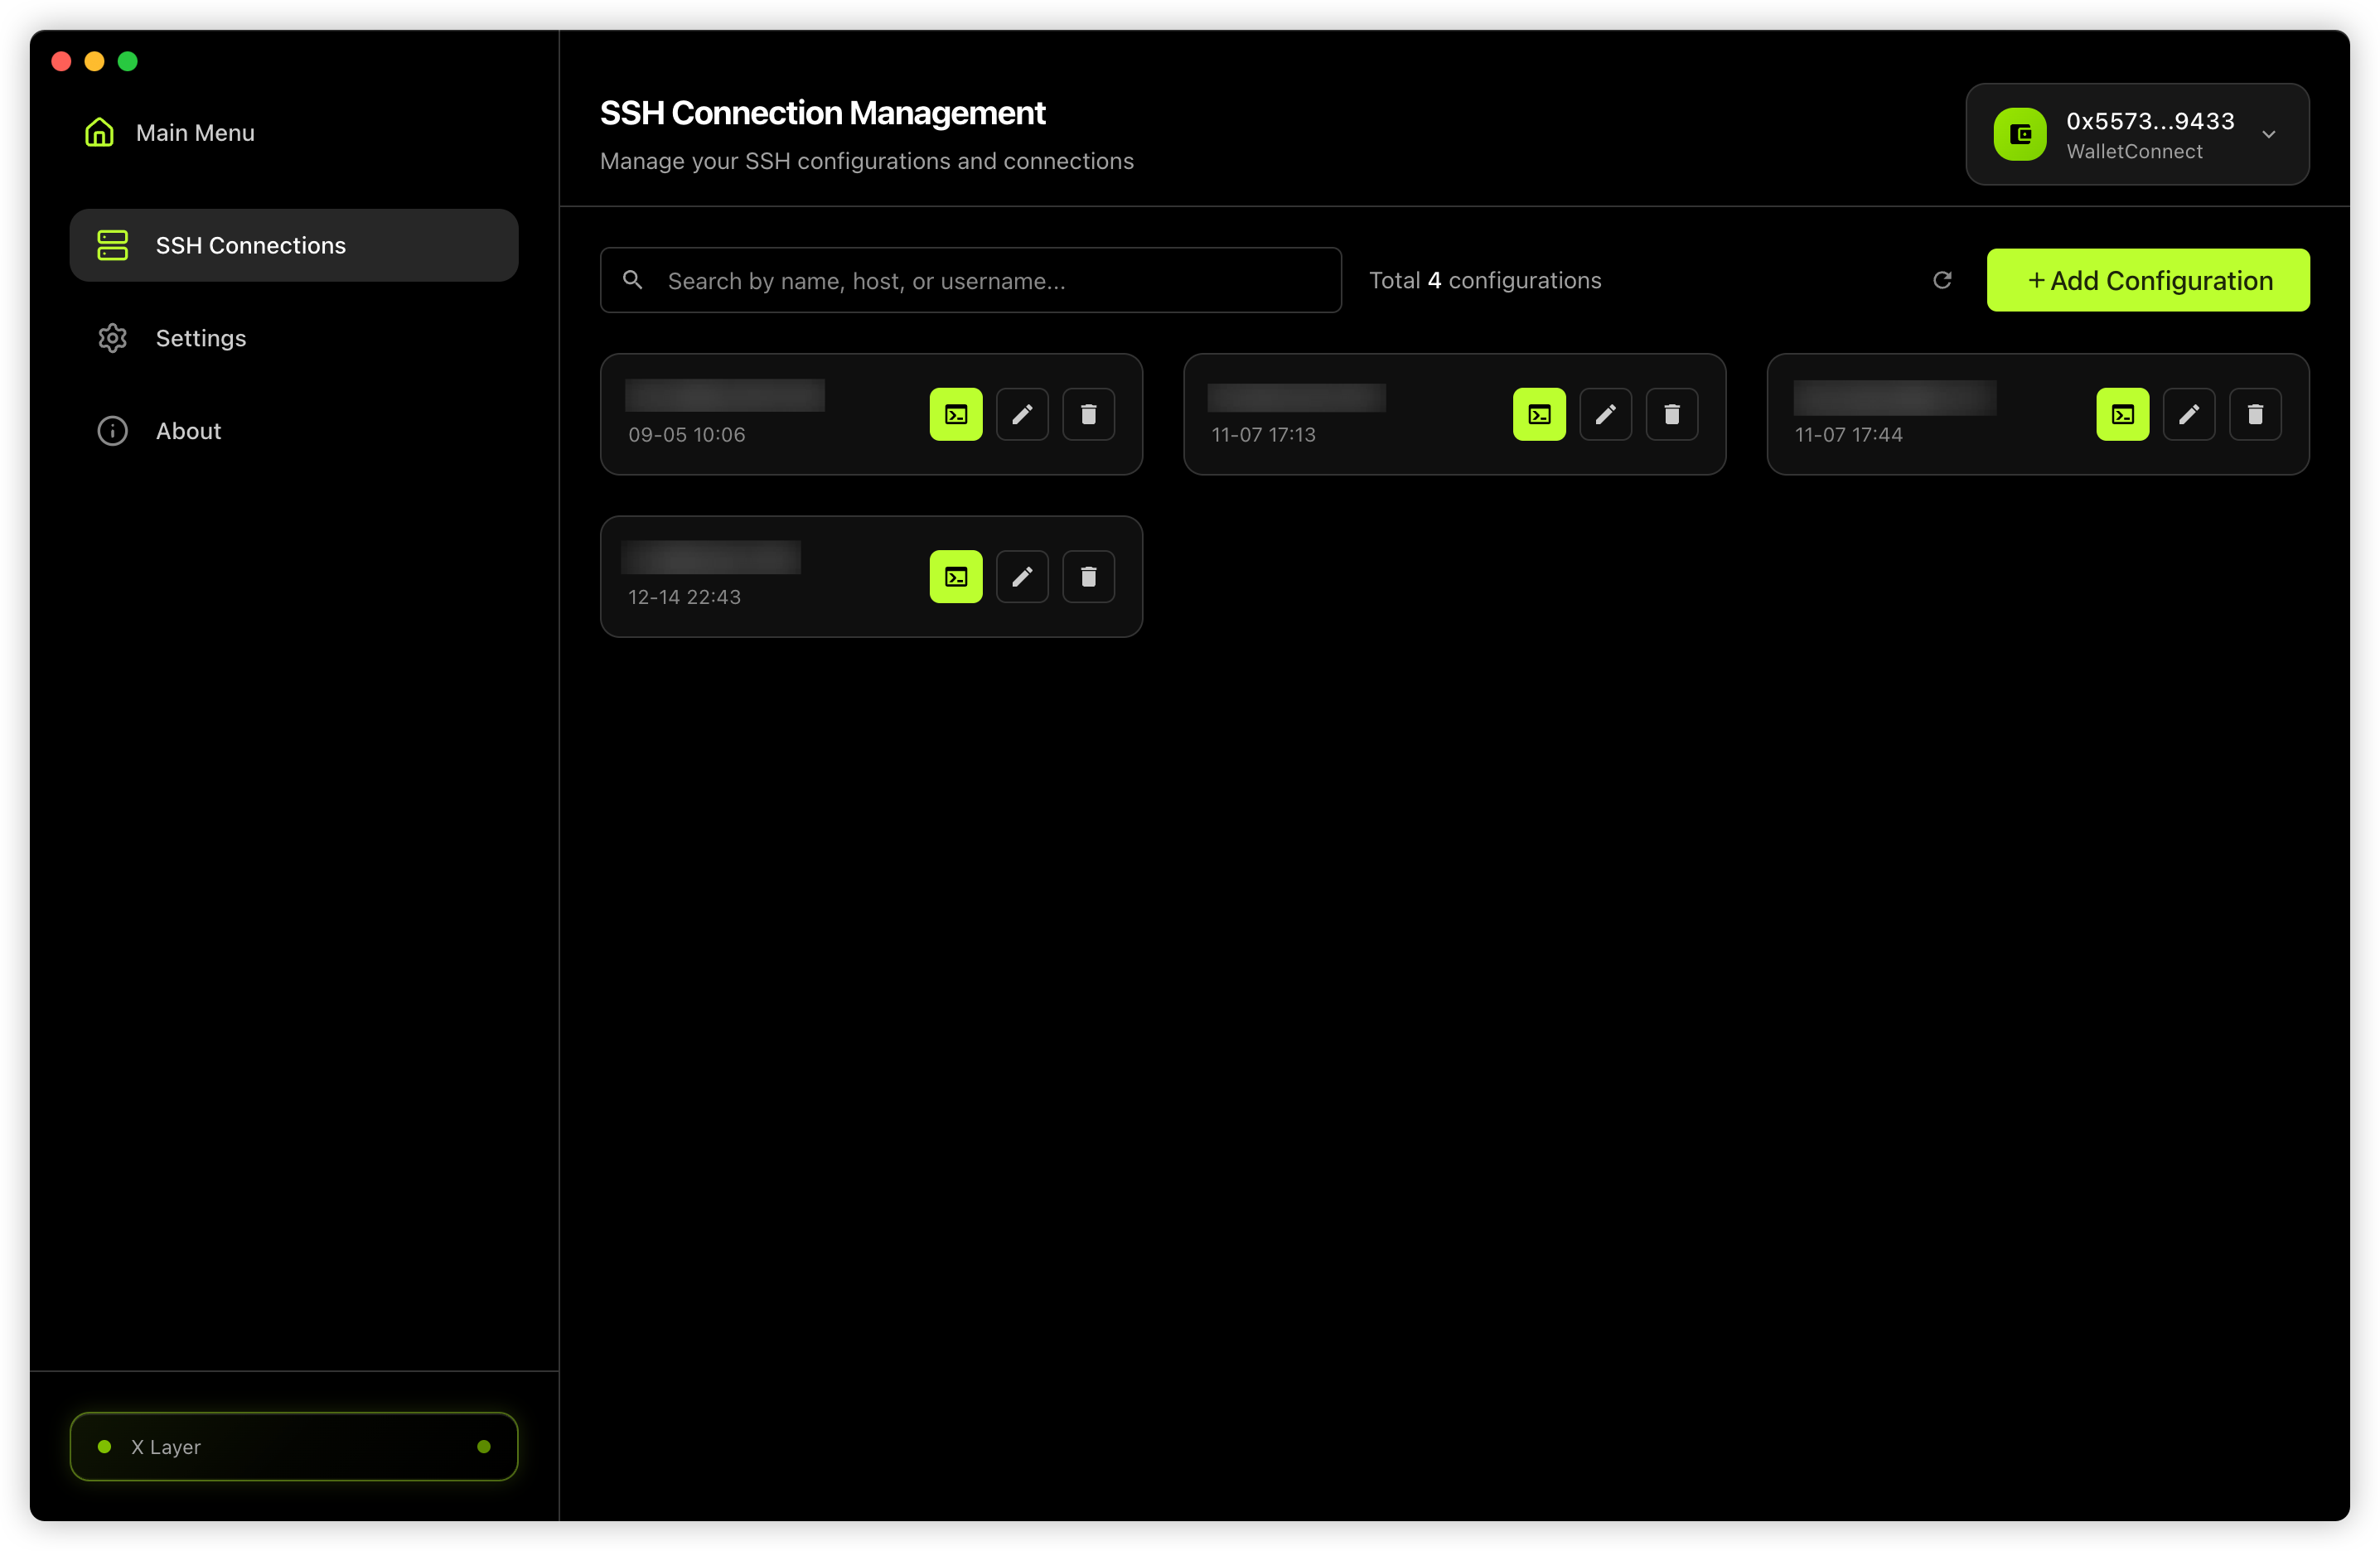The height and width of the screenshot is (1551, 2380).
Task: Click pencil icon on 11-07 17:13 card
Action: click(x=1604, y=414)
